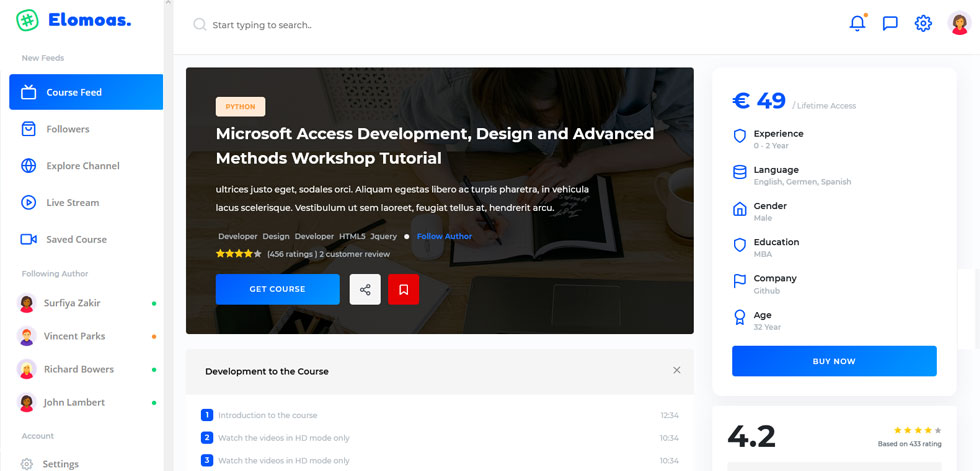This screenshot has height=471, width=980.
Task: Click the number 1 lesson badge
Action: 207,415
